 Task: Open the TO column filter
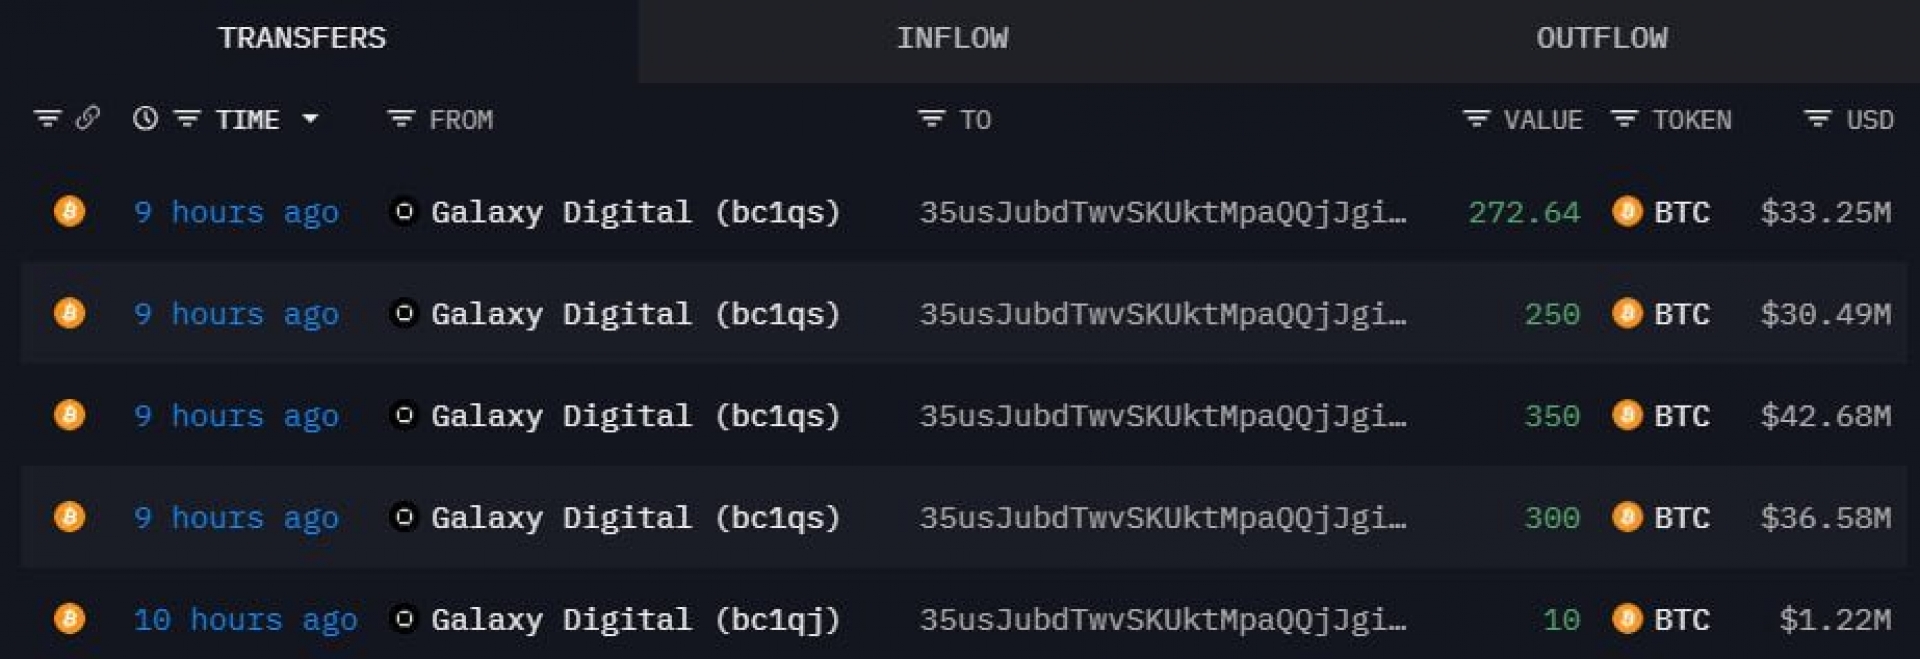coord(931,120)
